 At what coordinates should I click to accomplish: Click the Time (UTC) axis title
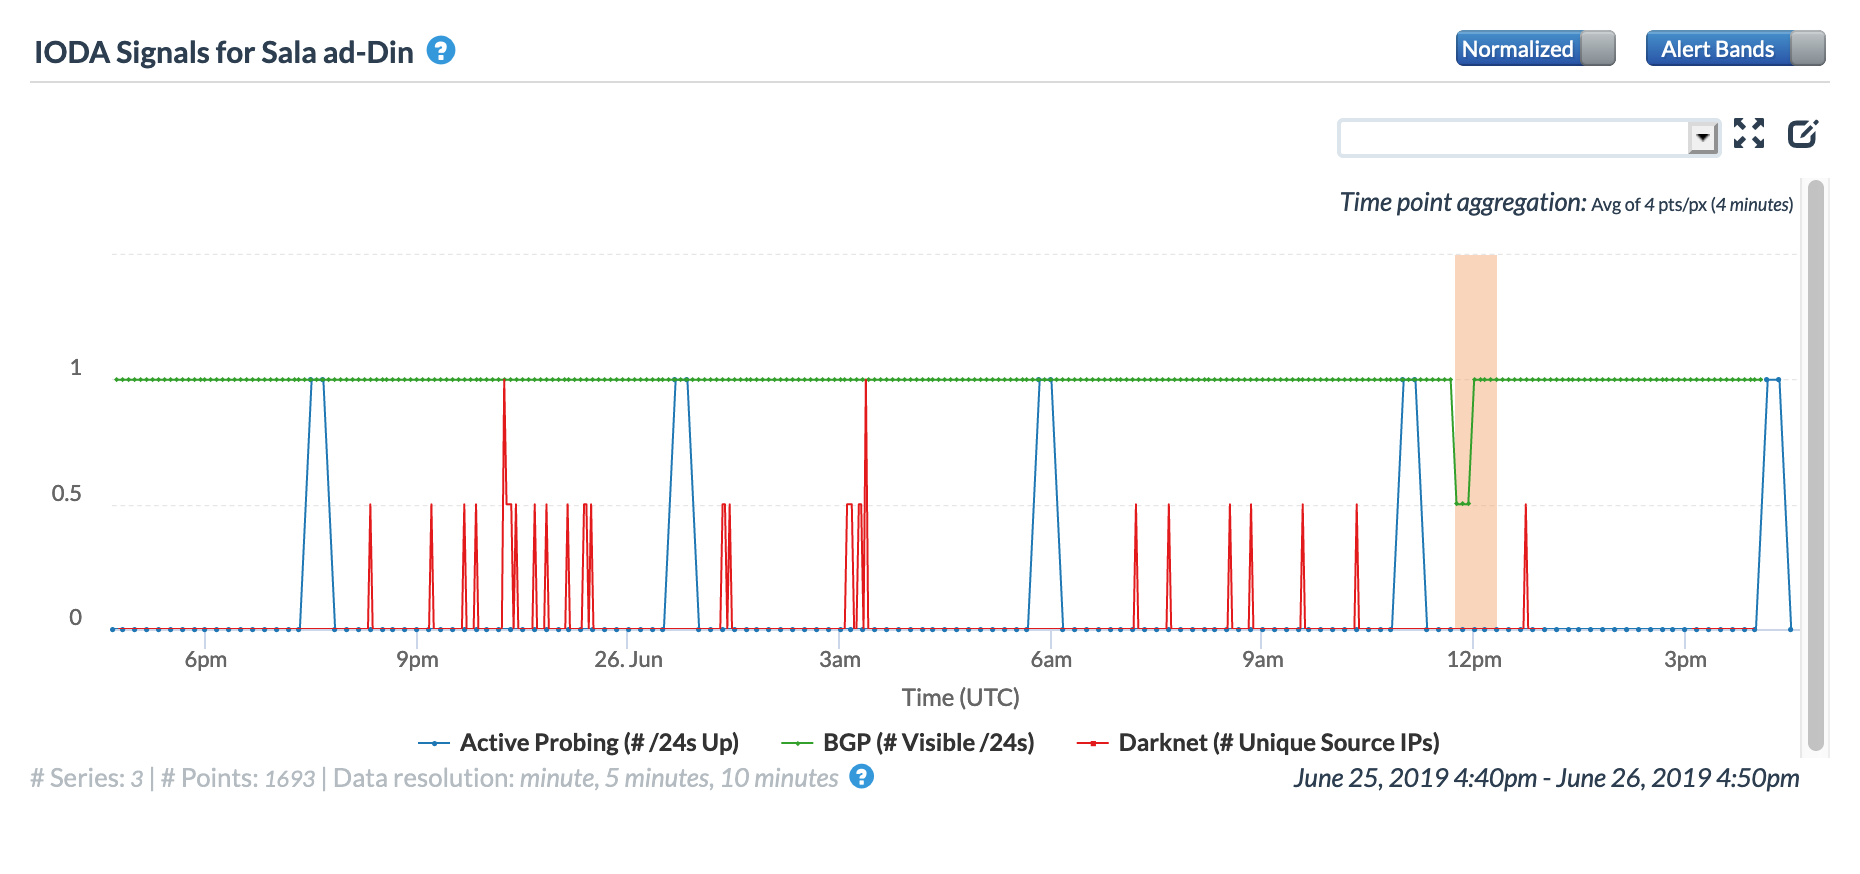pos(960,698)
